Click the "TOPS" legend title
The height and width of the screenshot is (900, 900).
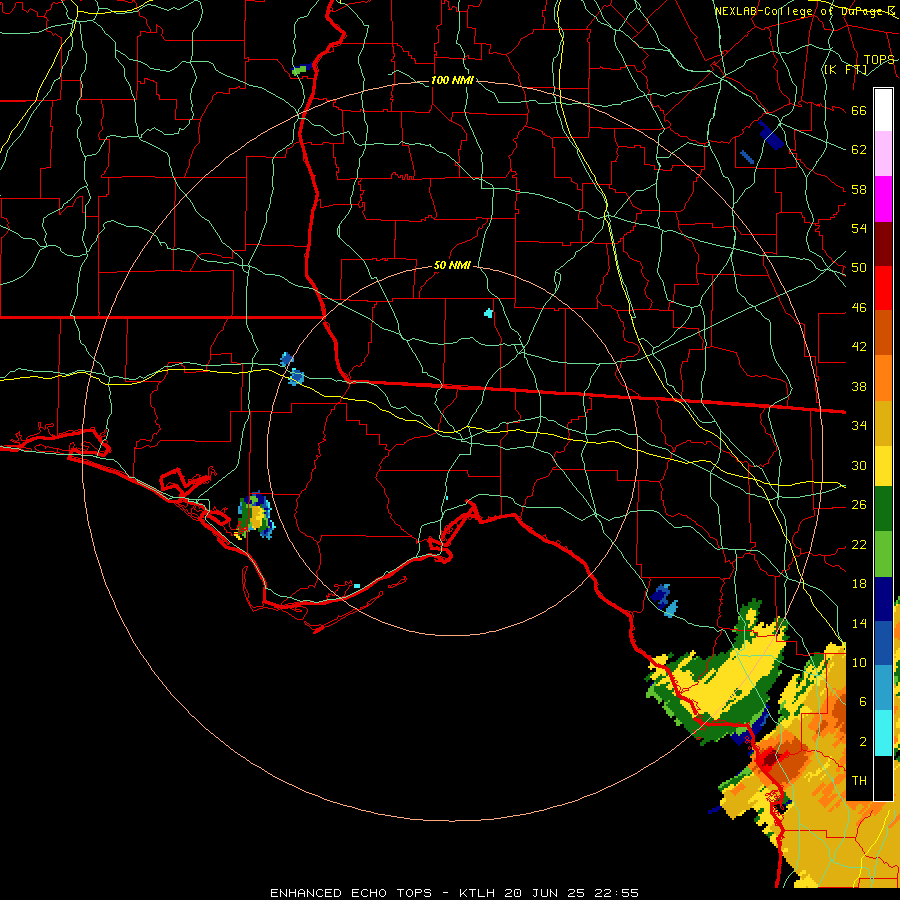click(879, 60)
